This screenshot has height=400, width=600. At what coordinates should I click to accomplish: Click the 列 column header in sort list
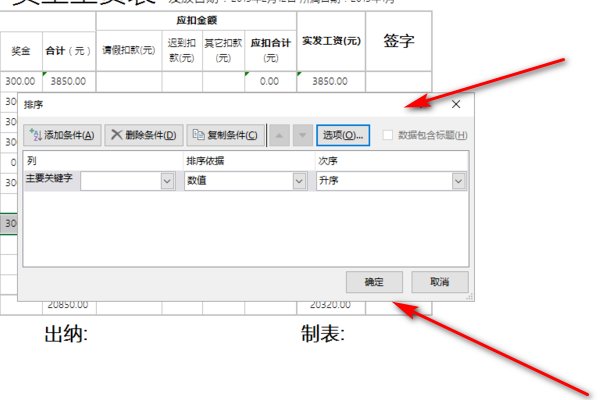[32, 161]
